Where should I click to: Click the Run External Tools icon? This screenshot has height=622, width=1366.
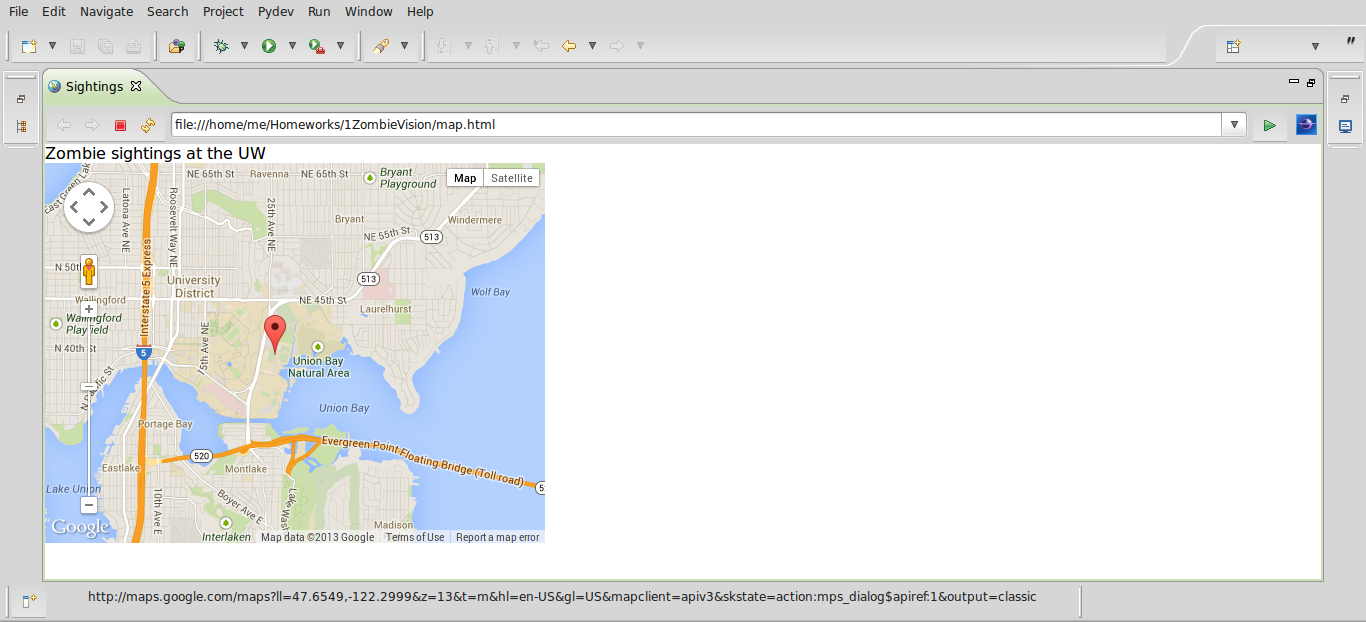tap(316, 46)
